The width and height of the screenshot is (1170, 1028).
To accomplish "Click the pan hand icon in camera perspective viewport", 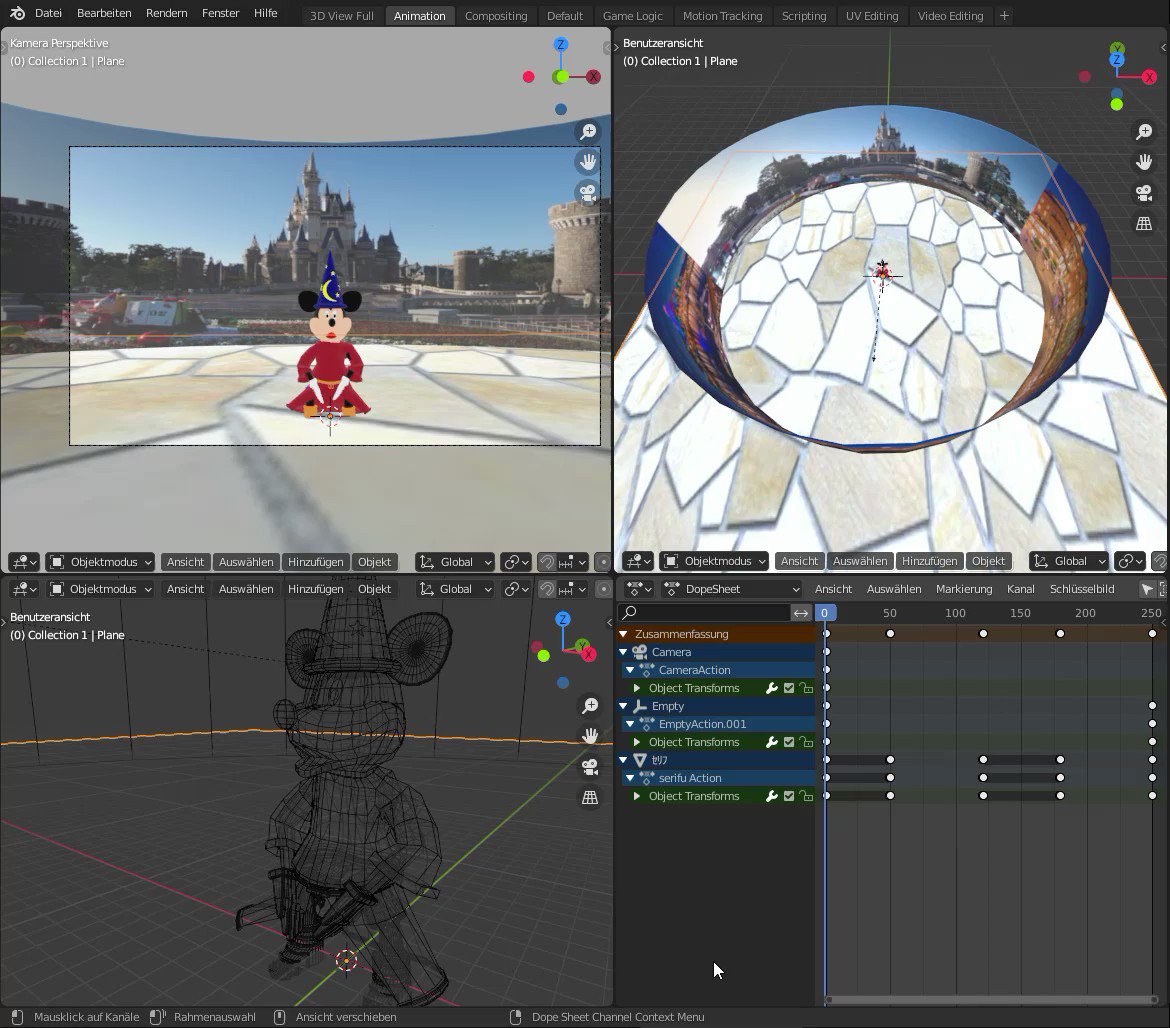I will [x=589, y=162].
